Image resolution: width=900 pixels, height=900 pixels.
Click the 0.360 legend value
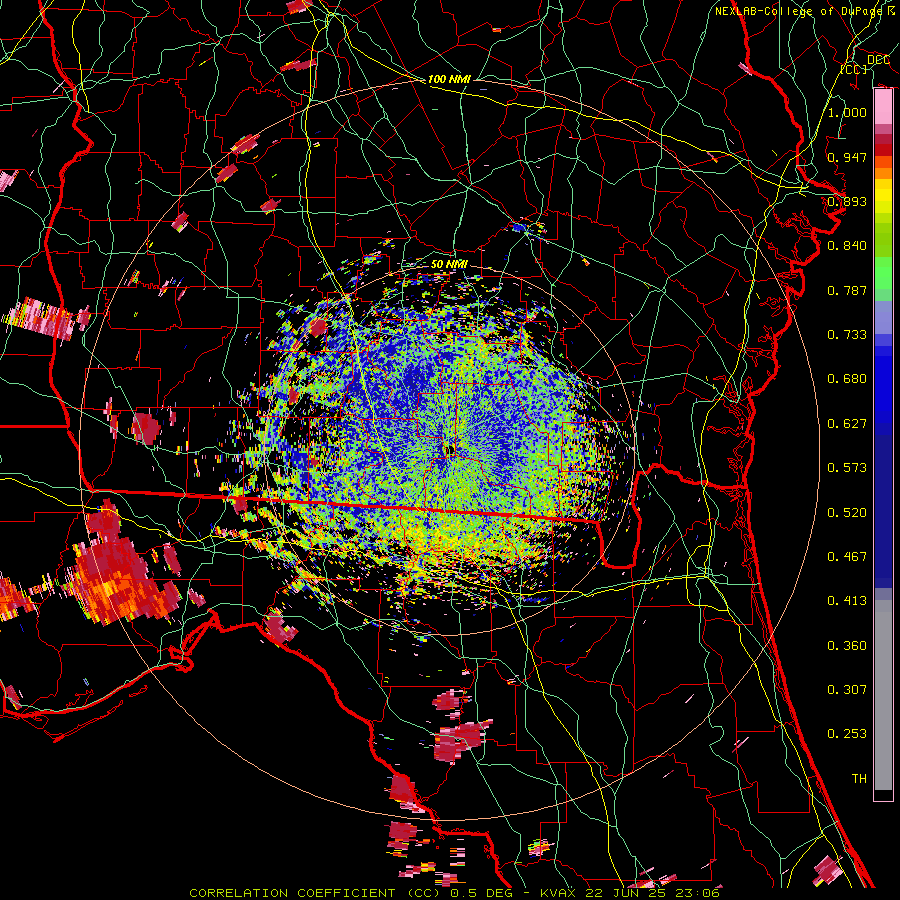(x=847, y=646)
